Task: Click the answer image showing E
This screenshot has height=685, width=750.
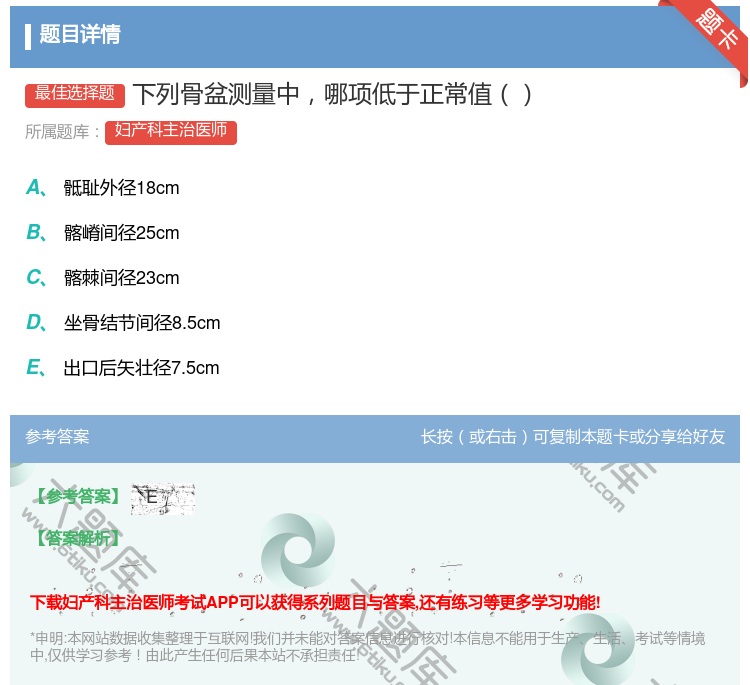Action: 163,498
